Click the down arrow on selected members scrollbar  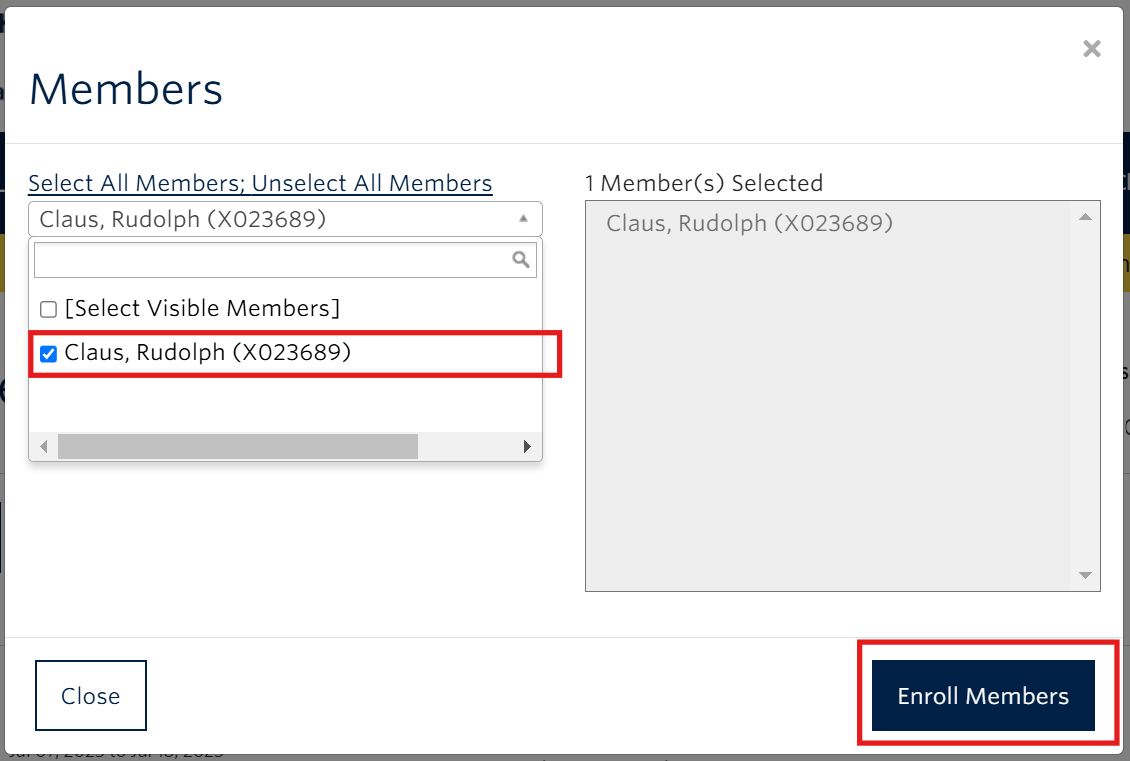(x=1084, y=575)
